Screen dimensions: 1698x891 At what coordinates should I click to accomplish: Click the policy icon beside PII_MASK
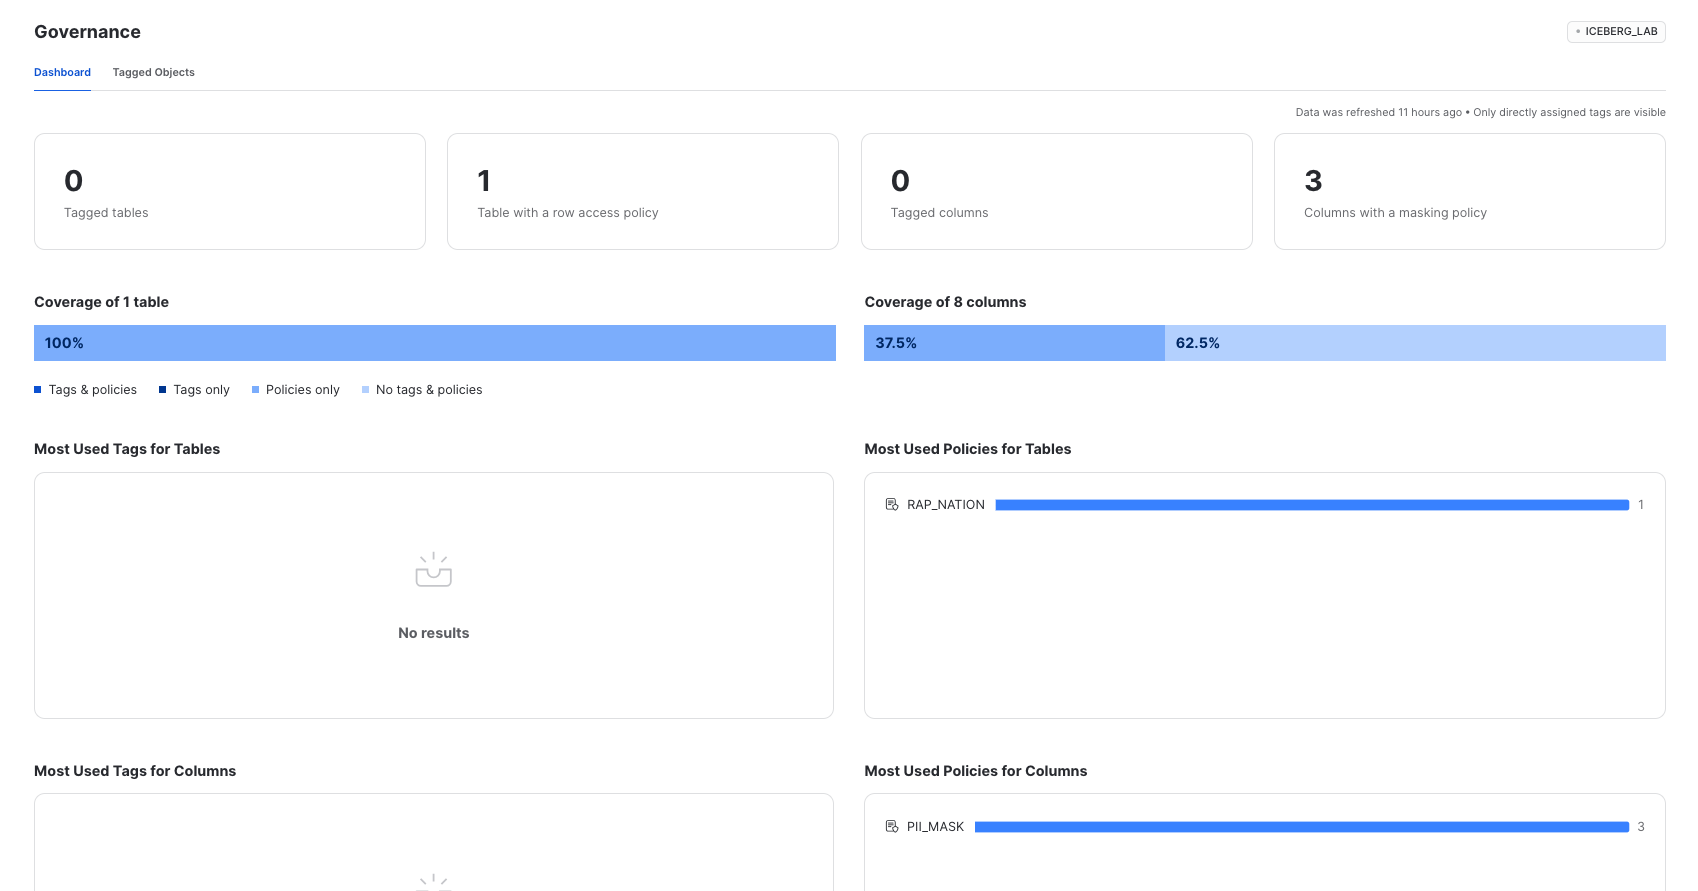pyautogui.click(x=892, y=827)
